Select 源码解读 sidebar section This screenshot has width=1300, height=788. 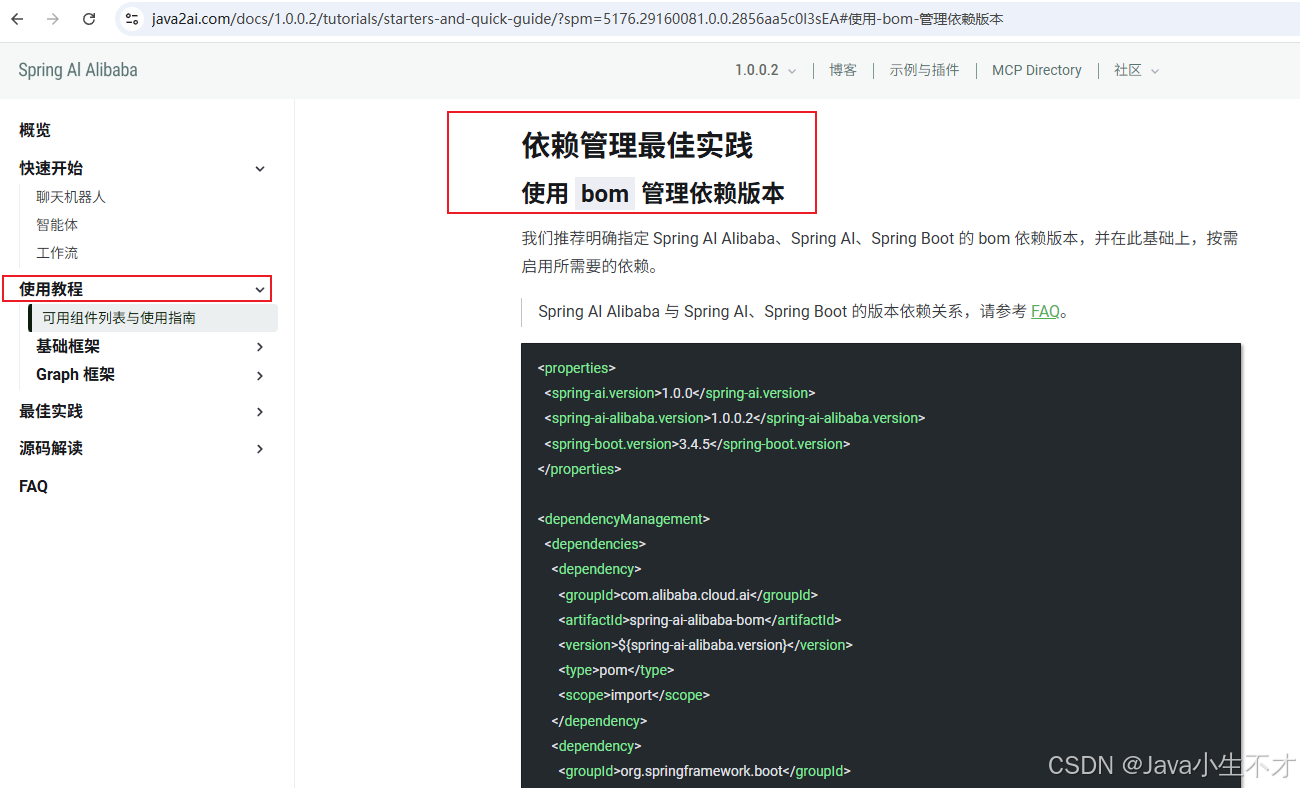[x=51, y=448]
